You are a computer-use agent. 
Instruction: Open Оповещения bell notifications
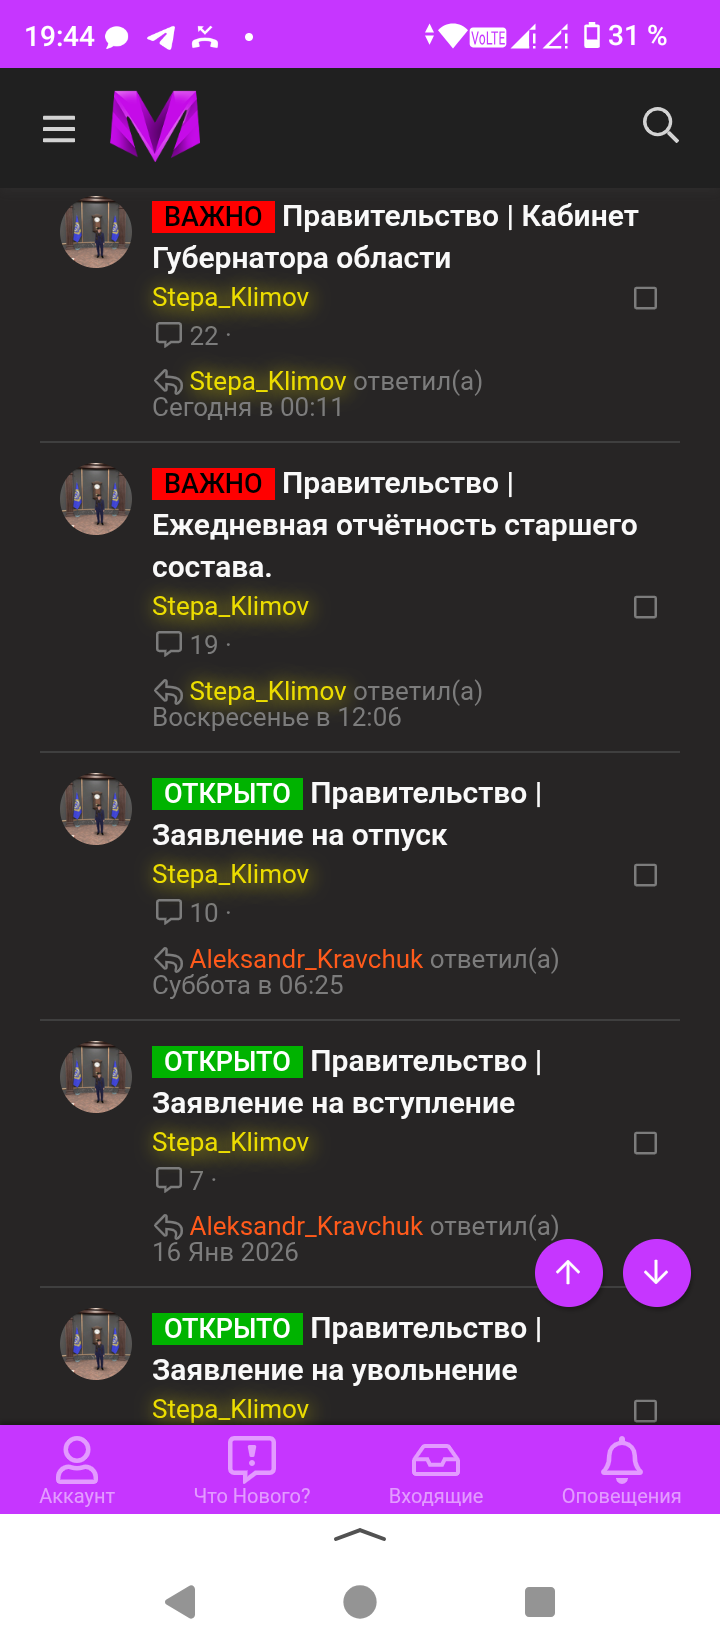[x=621, y=1470]
